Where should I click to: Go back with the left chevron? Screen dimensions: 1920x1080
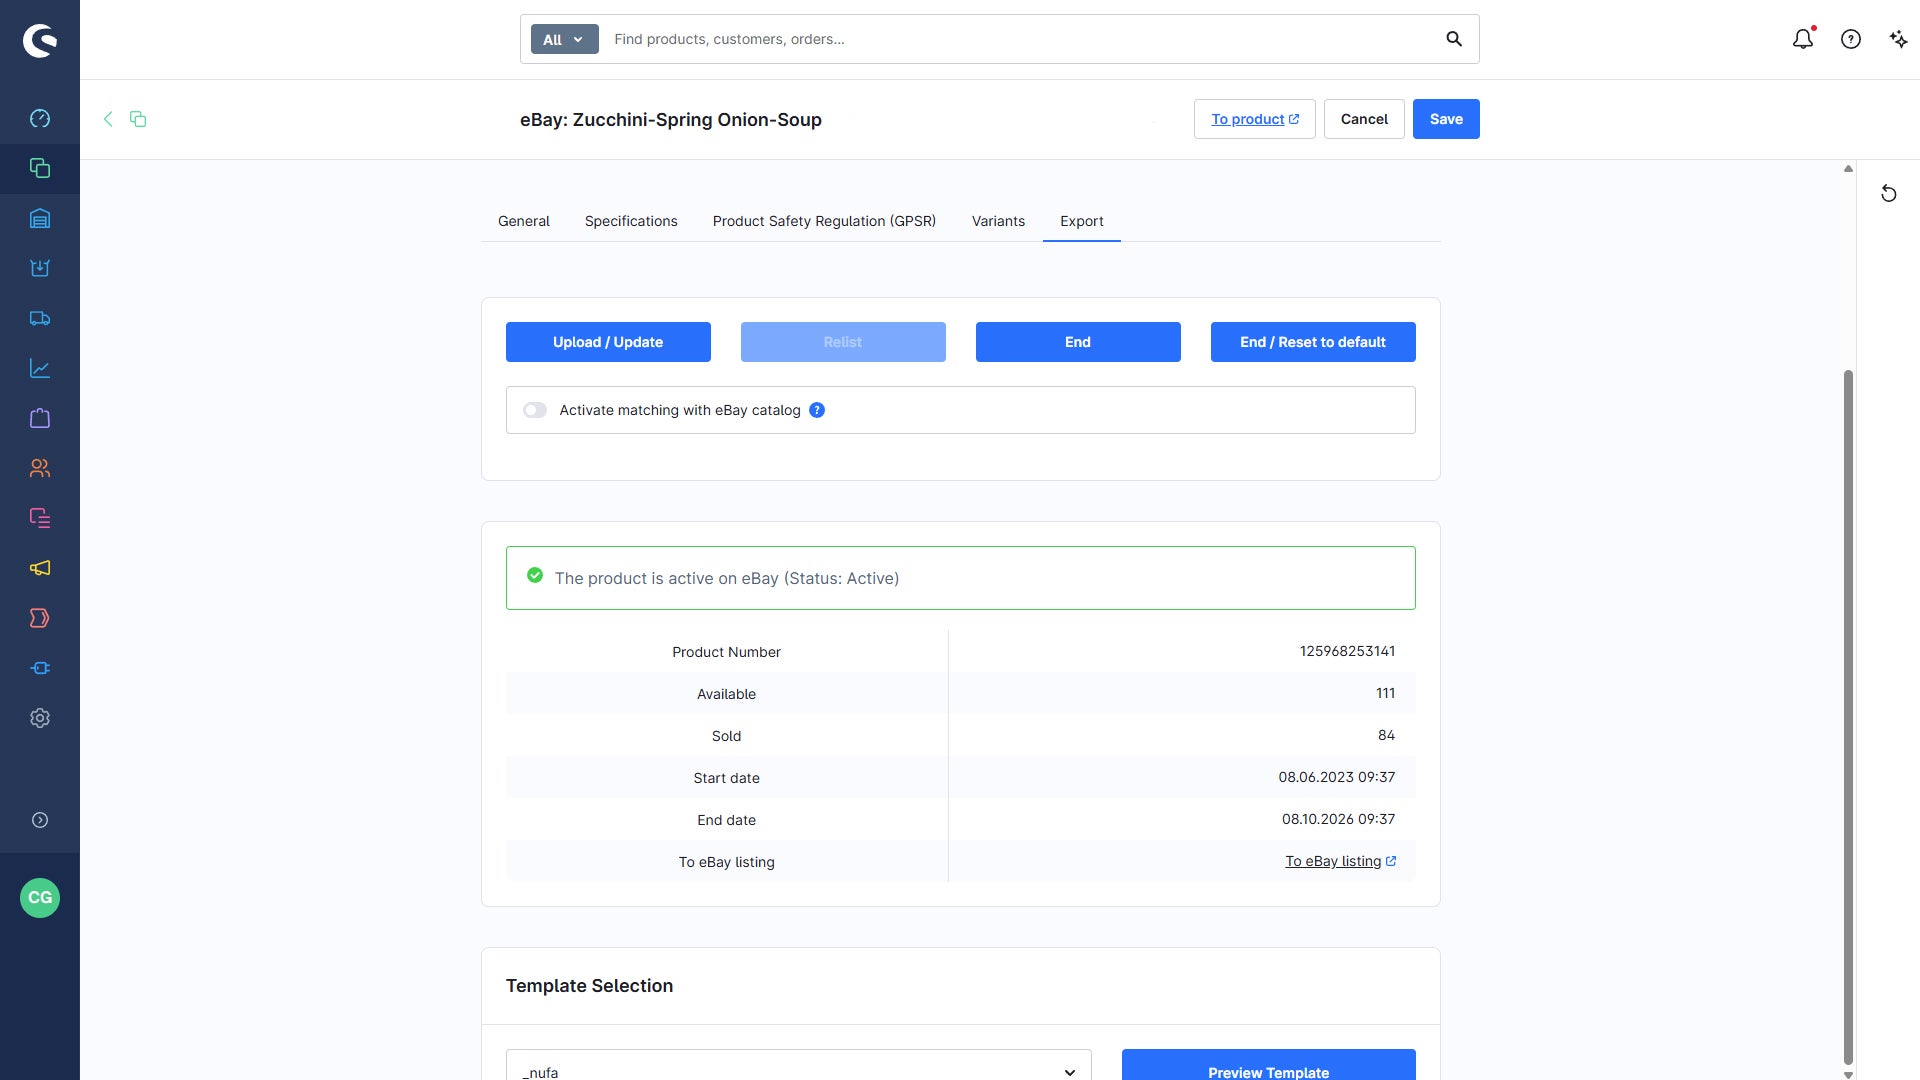[x=108, y=119]
